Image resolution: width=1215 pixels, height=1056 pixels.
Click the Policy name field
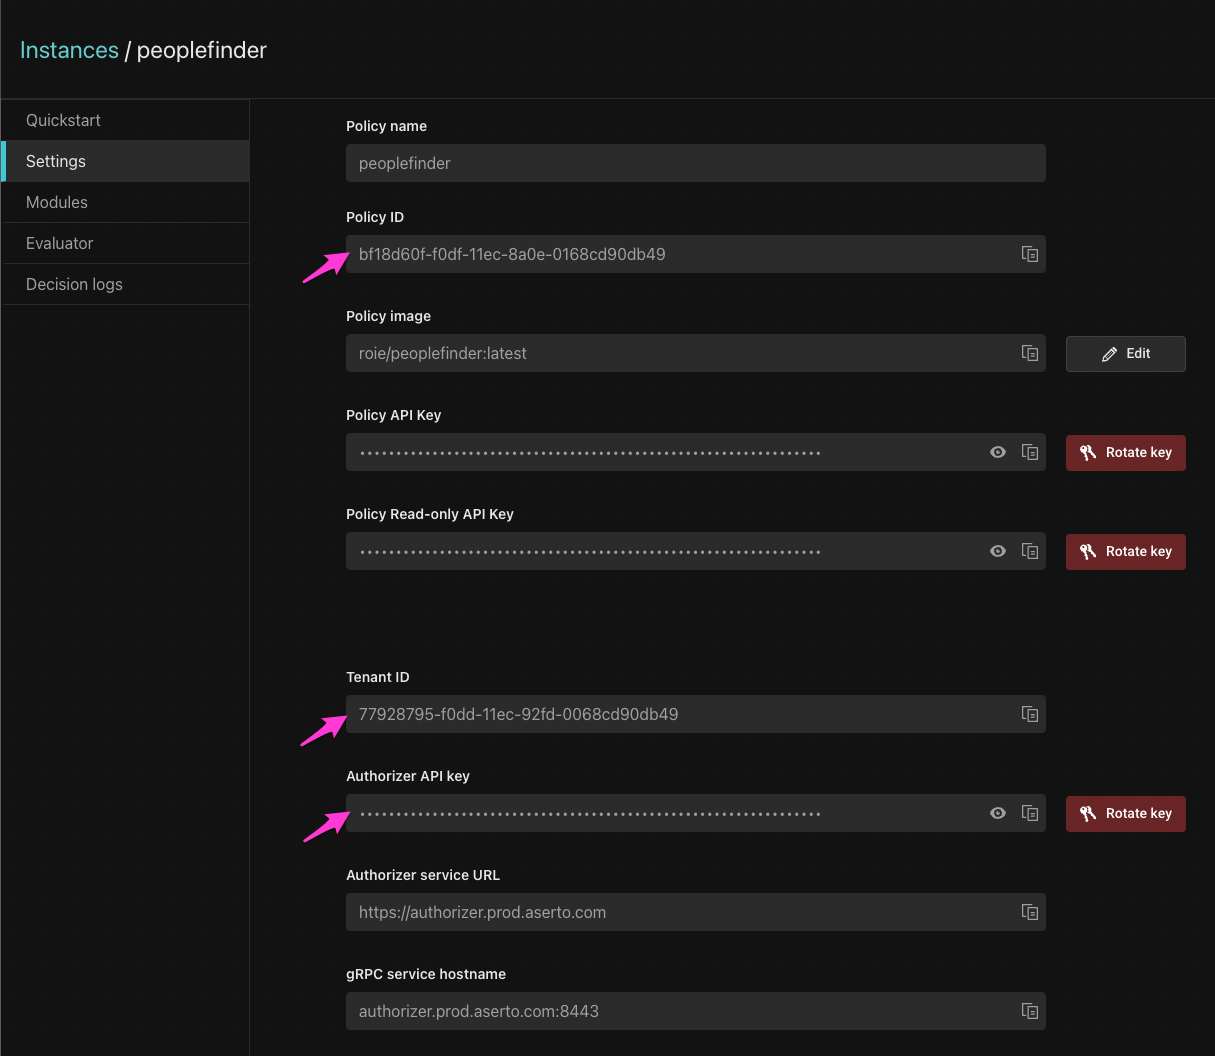(x=695, y=163)
